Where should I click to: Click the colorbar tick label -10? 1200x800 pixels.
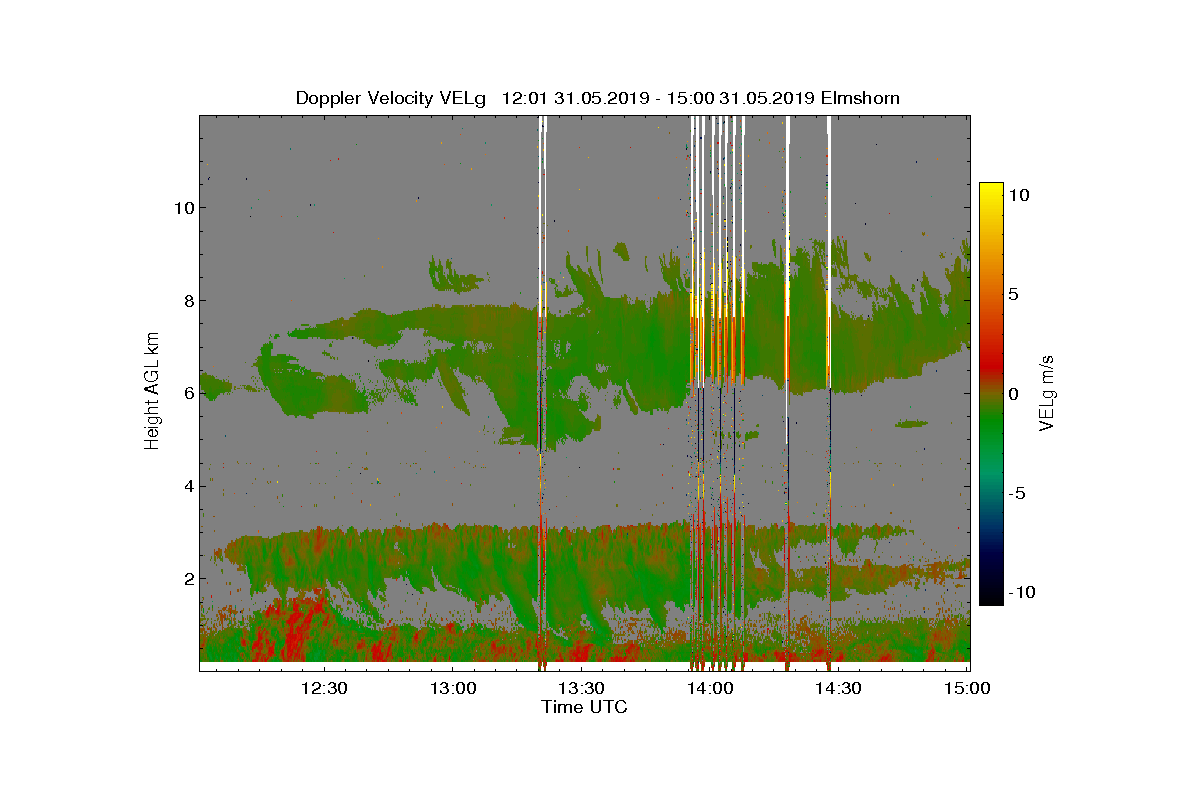(x=1021, y=592)
